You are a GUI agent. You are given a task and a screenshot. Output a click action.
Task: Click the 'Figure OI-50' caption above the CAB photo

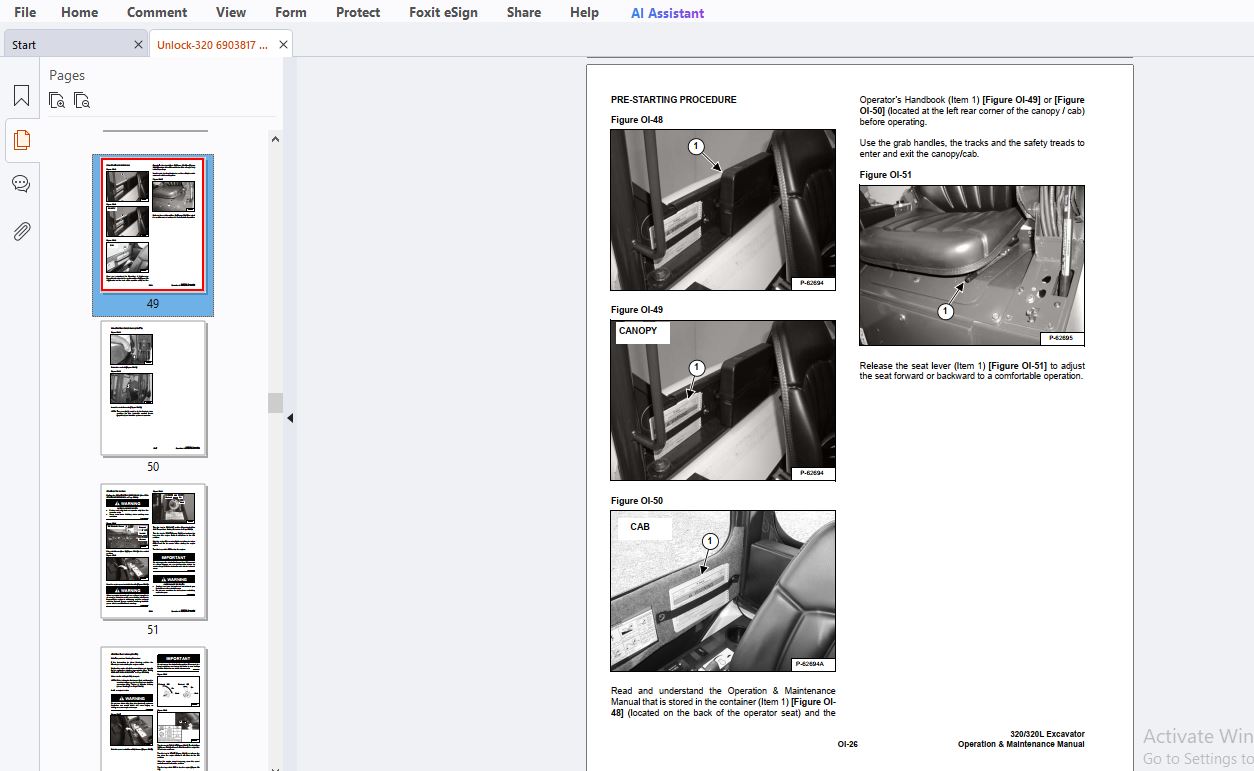point(637,501)
